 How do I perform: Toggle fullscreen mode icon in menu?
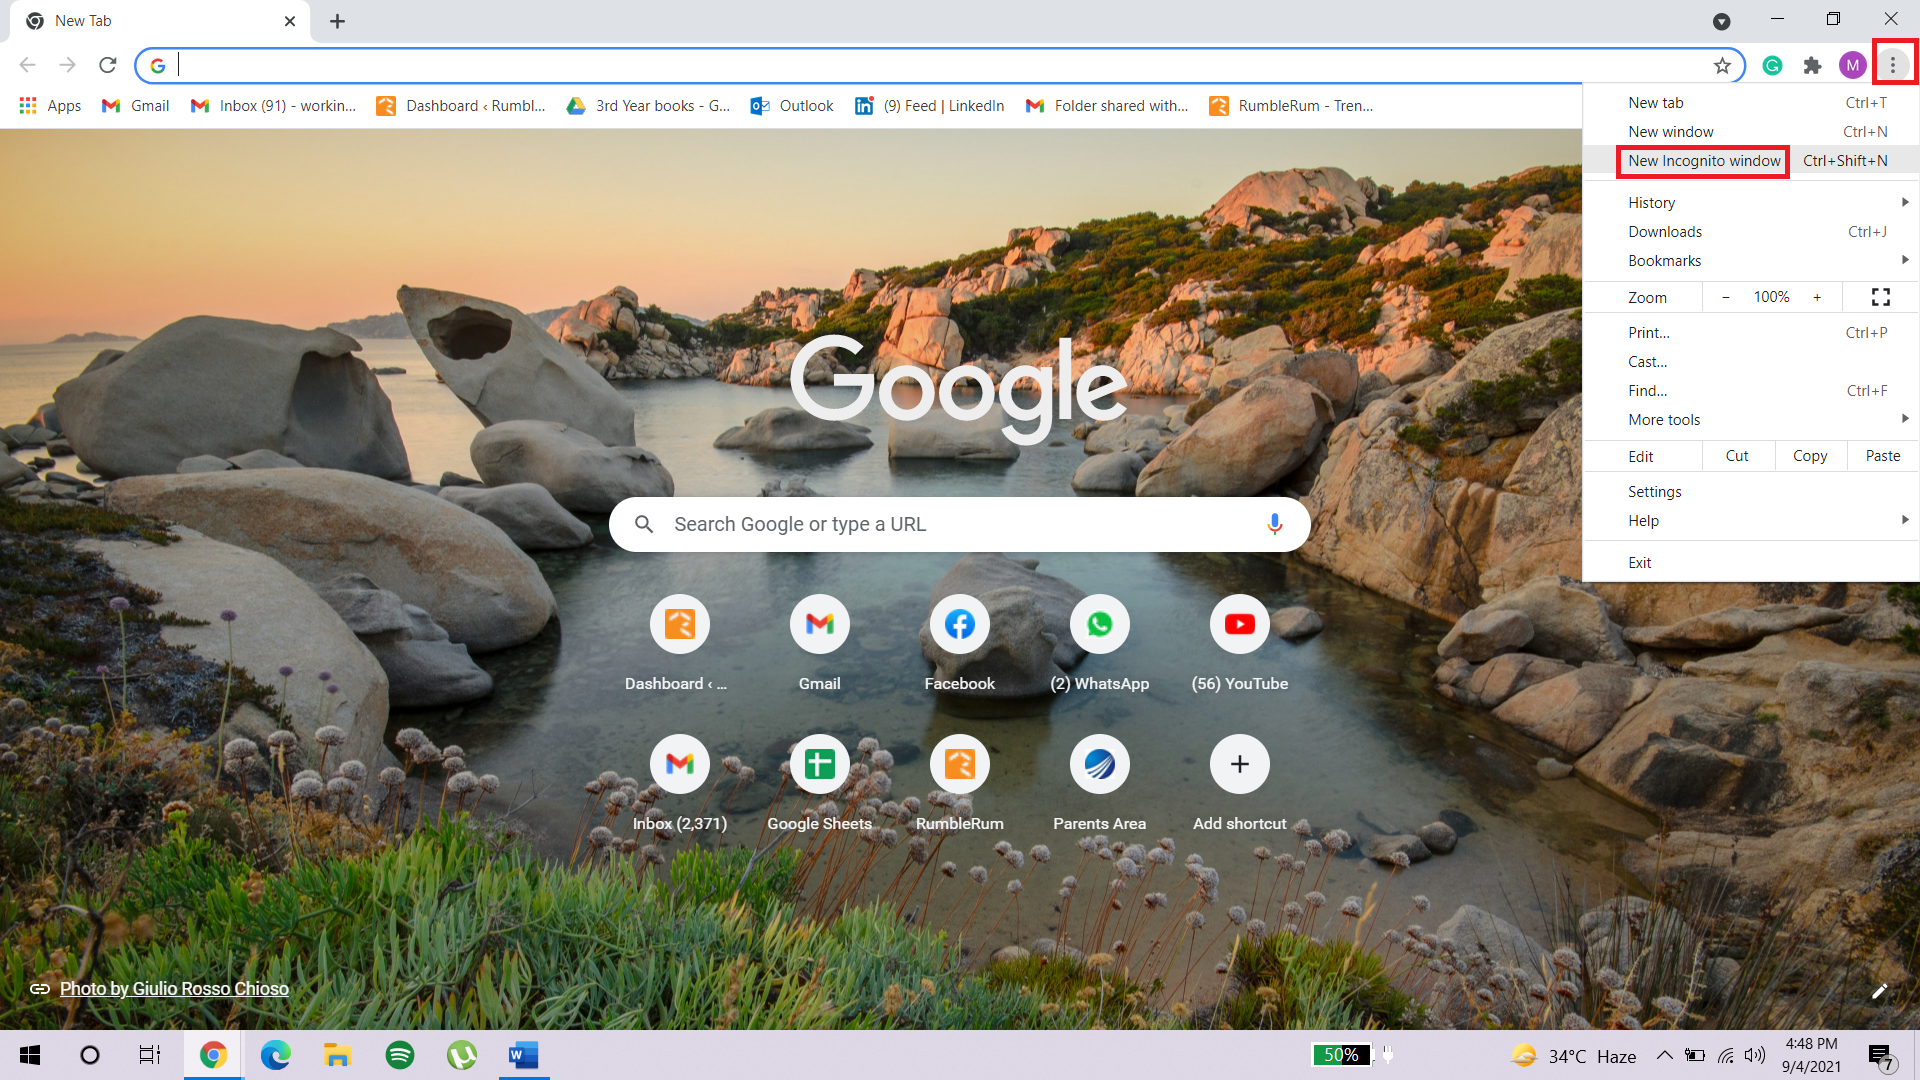(1881, 297)
